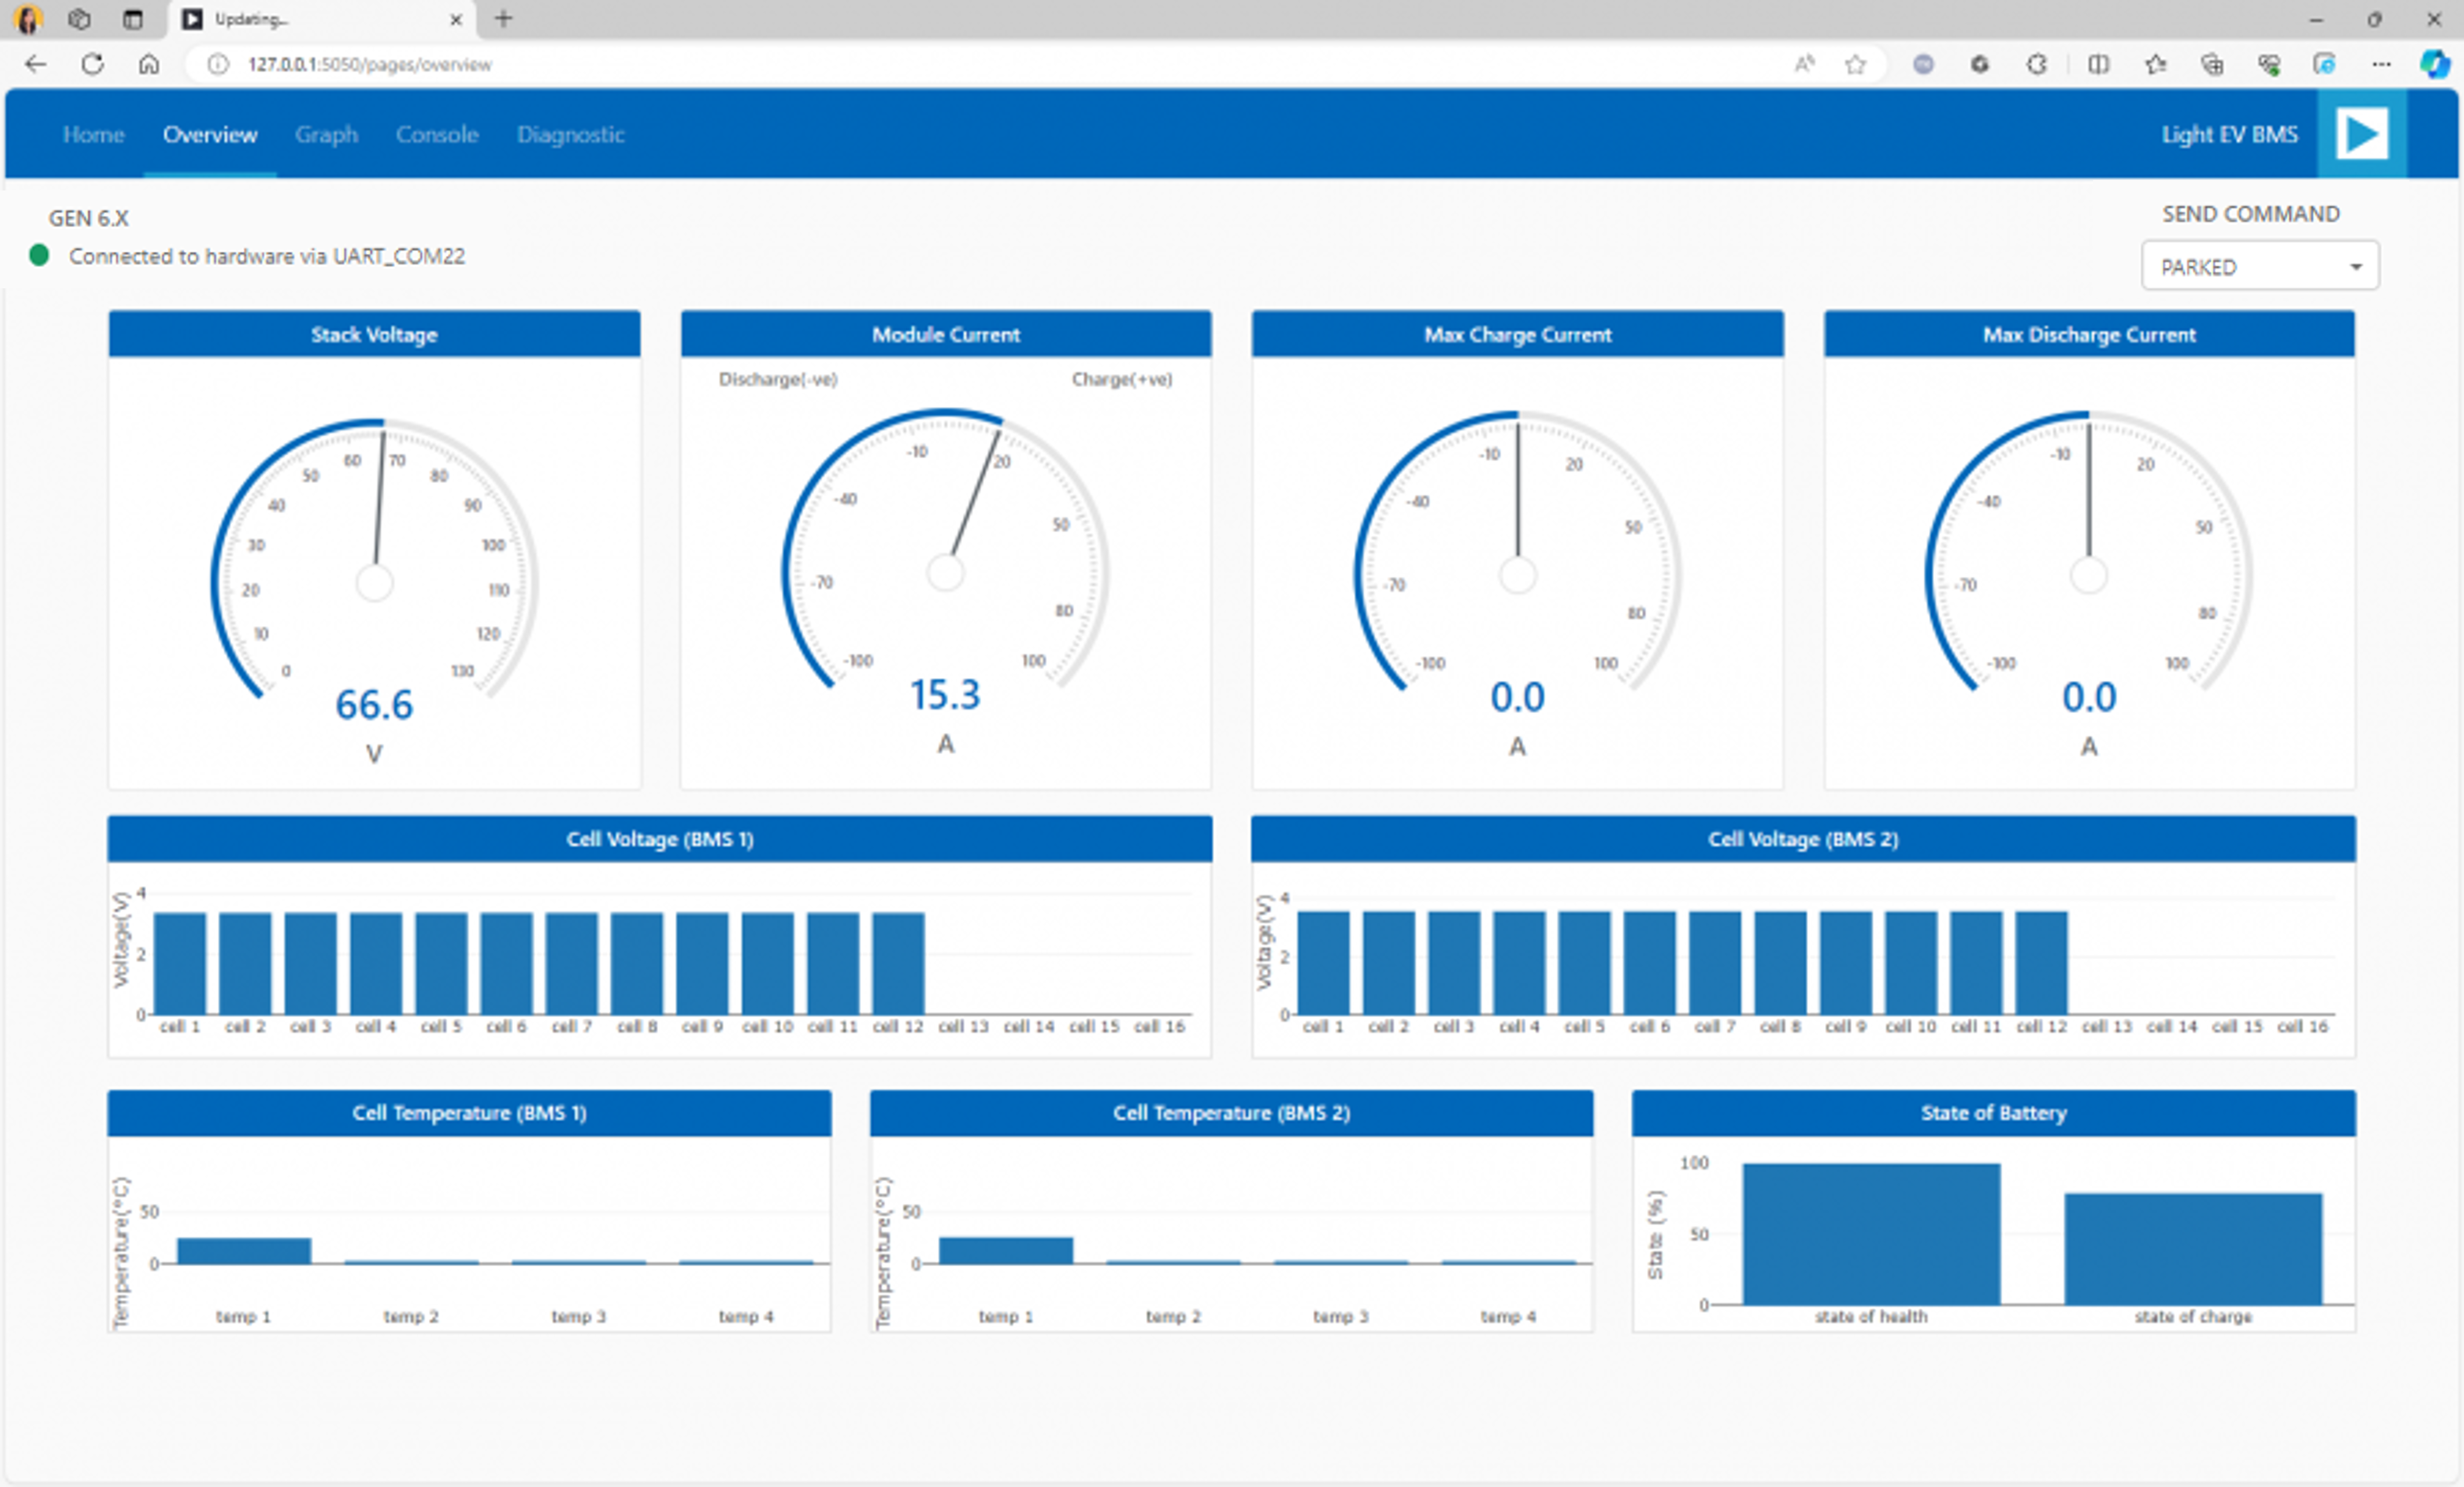Open Browser essentials icon
This screenshot has width=2464, height=1487.
point(2267,64)
